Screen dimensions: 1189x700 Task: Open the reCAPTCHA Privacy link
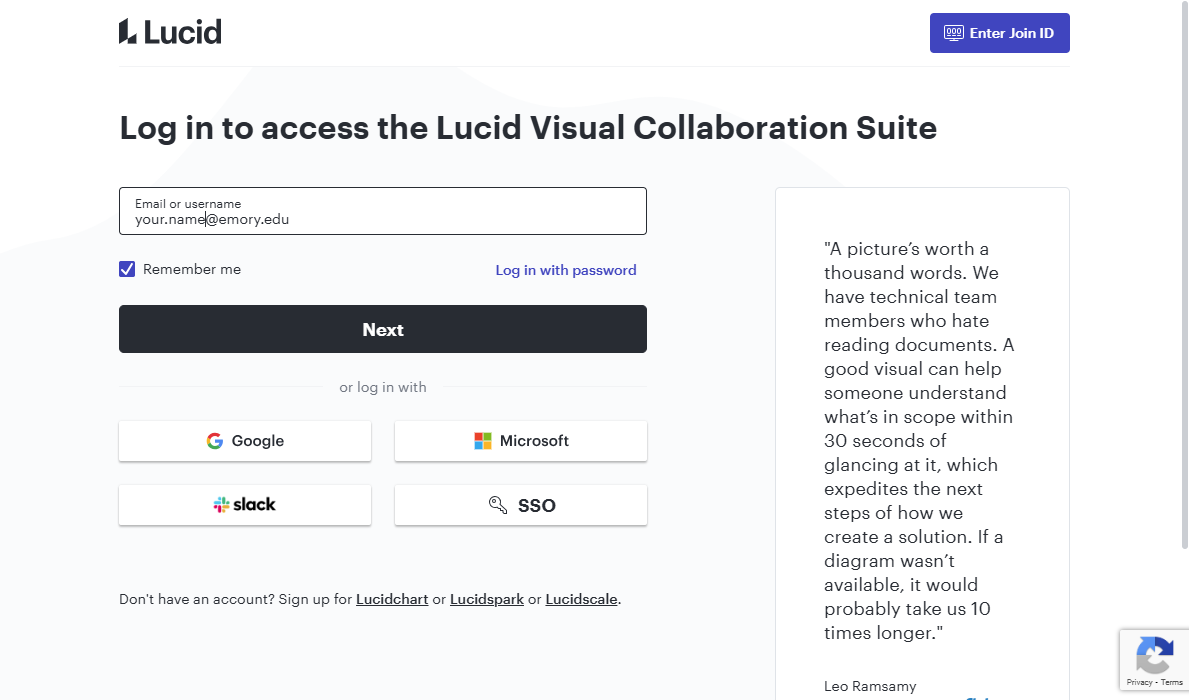click(x=1139, y=683)
